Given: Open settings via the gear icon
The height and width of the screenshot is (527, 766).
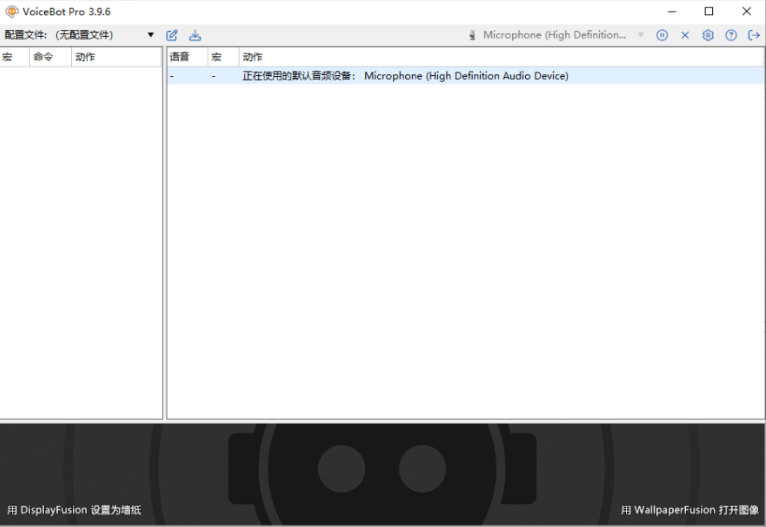Looking at the screenshot, I should [x=708, y=35].
